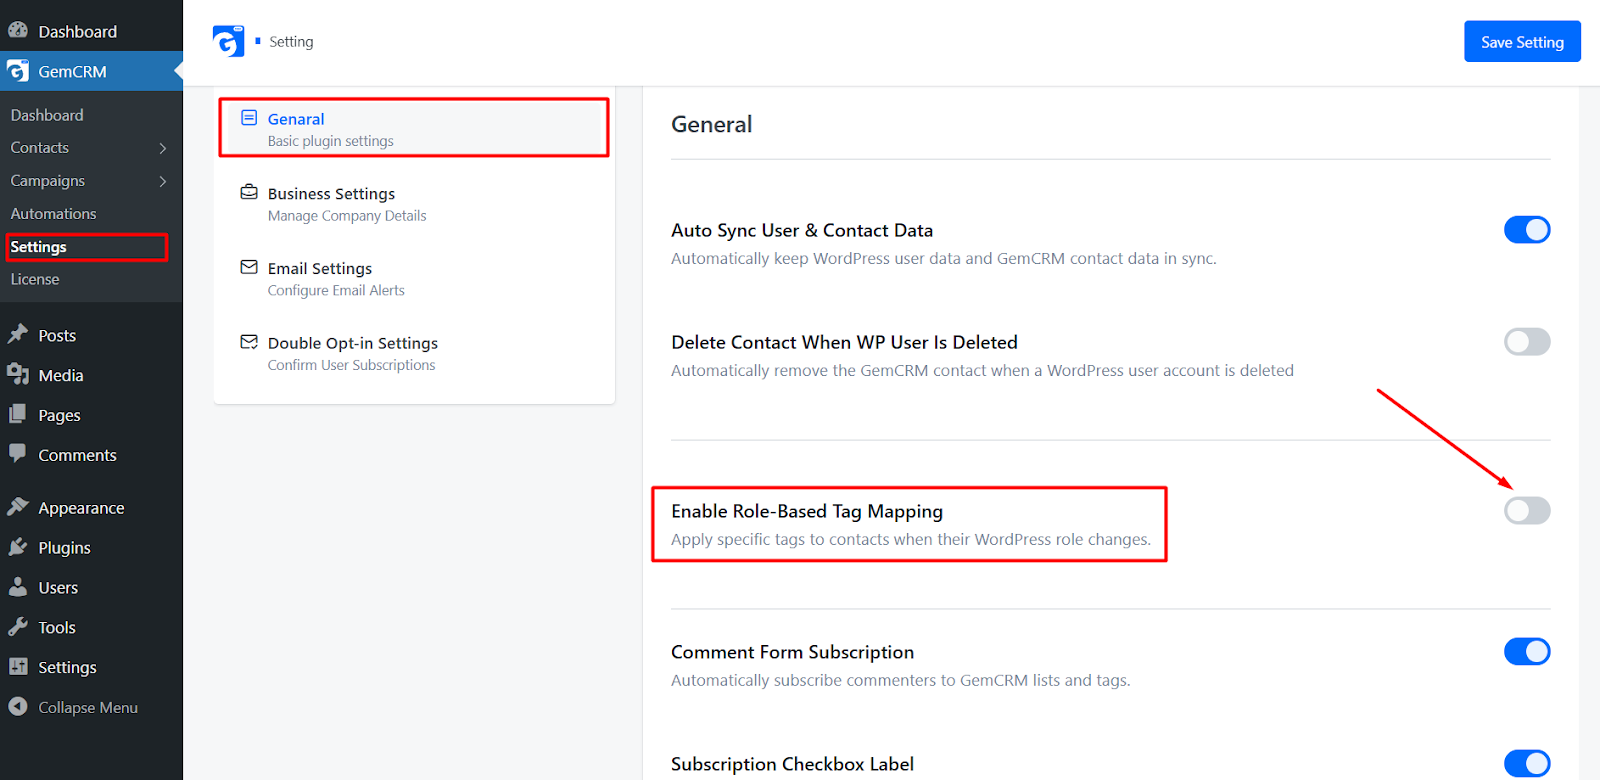Viewport: 1600px width, 780px height.
Task: Click the WordPress Dashboard gauge icon
Action: [18, 30]
